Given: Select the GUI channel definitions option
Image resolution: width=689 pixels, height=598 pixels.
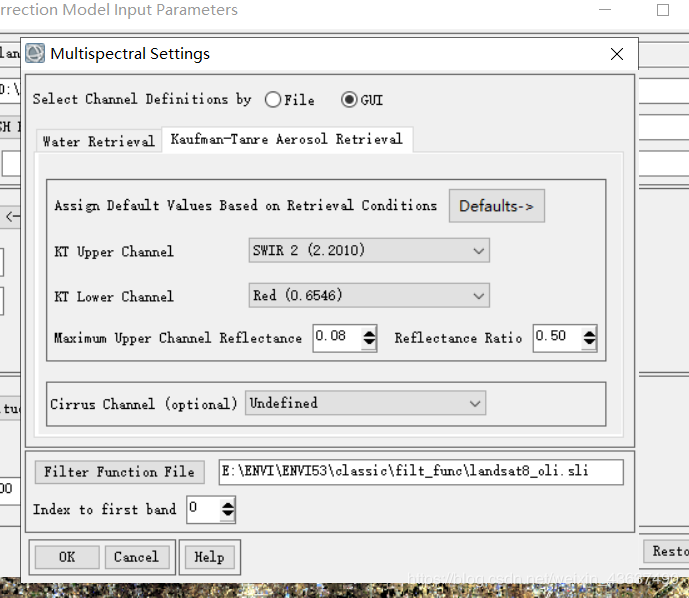Looking at the screenshot, I should (349, 100).
